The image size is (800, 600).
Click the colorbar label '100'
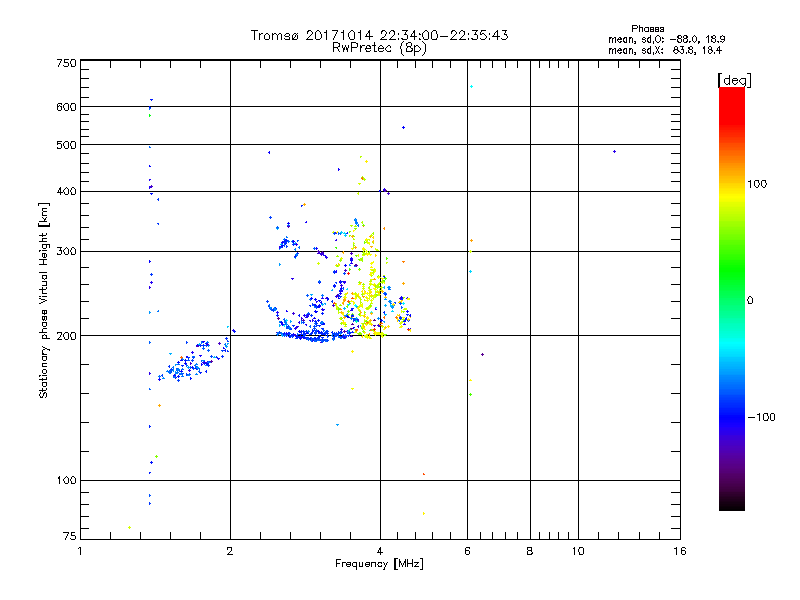(x=757, y=184)
